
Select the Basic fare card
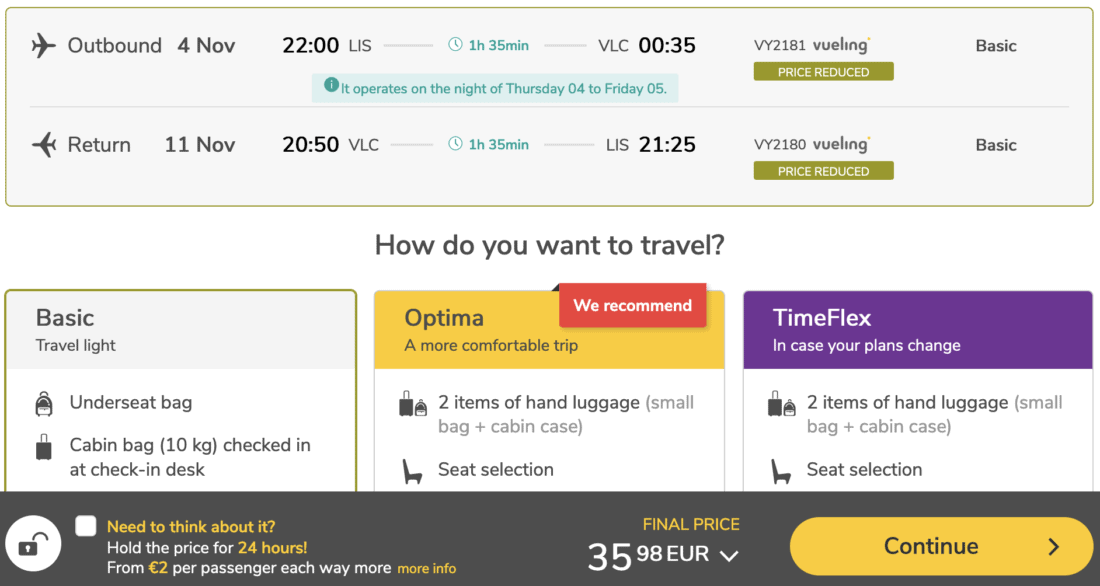point(180,331)
